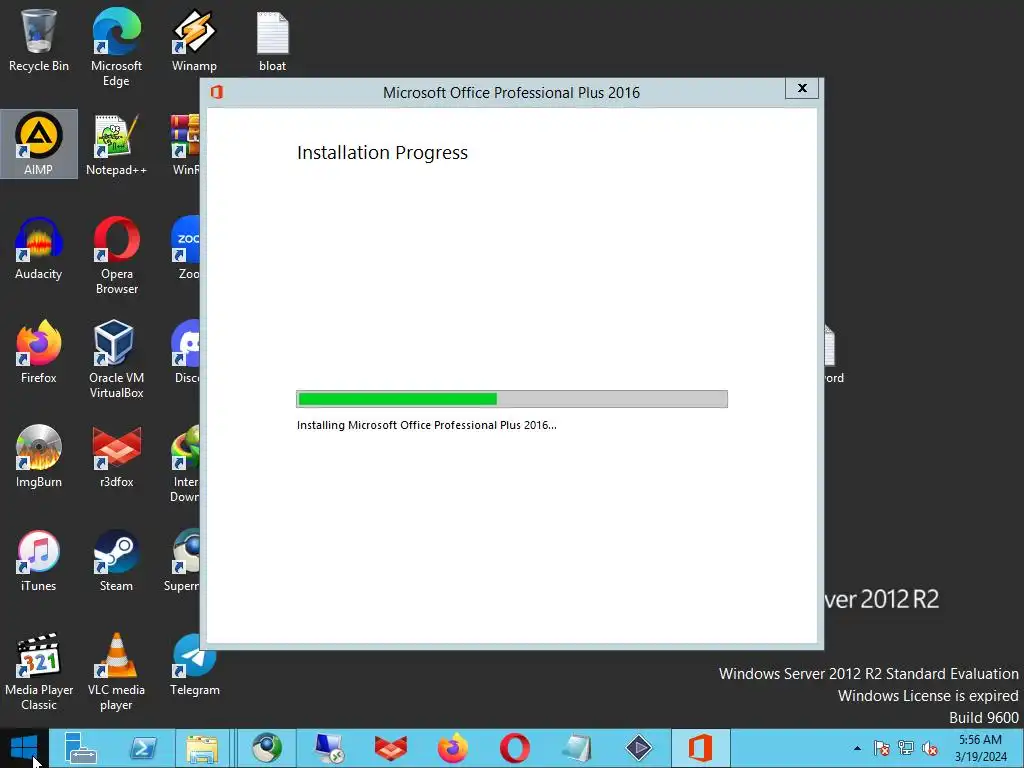Open Opera from the taskbar
Image resolution: width=1024 pixels, height=768 pixels.
click(515, 748)
